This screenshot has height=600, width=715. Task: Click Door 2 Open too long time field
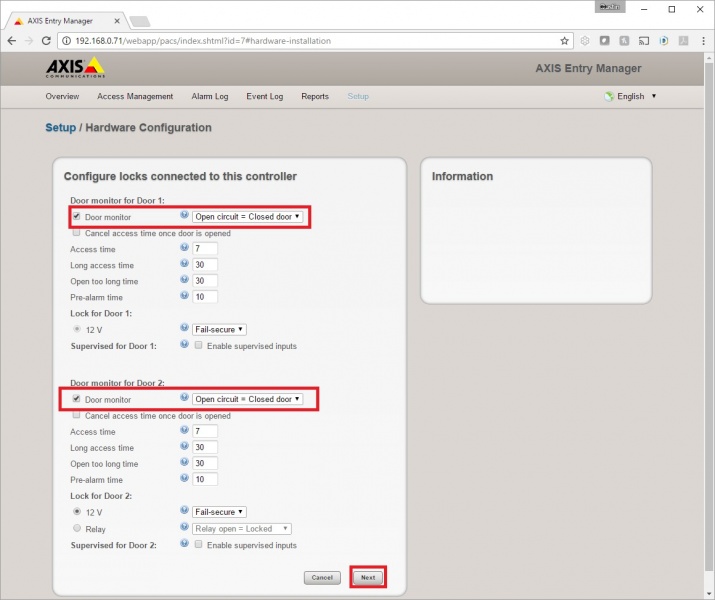205,463
